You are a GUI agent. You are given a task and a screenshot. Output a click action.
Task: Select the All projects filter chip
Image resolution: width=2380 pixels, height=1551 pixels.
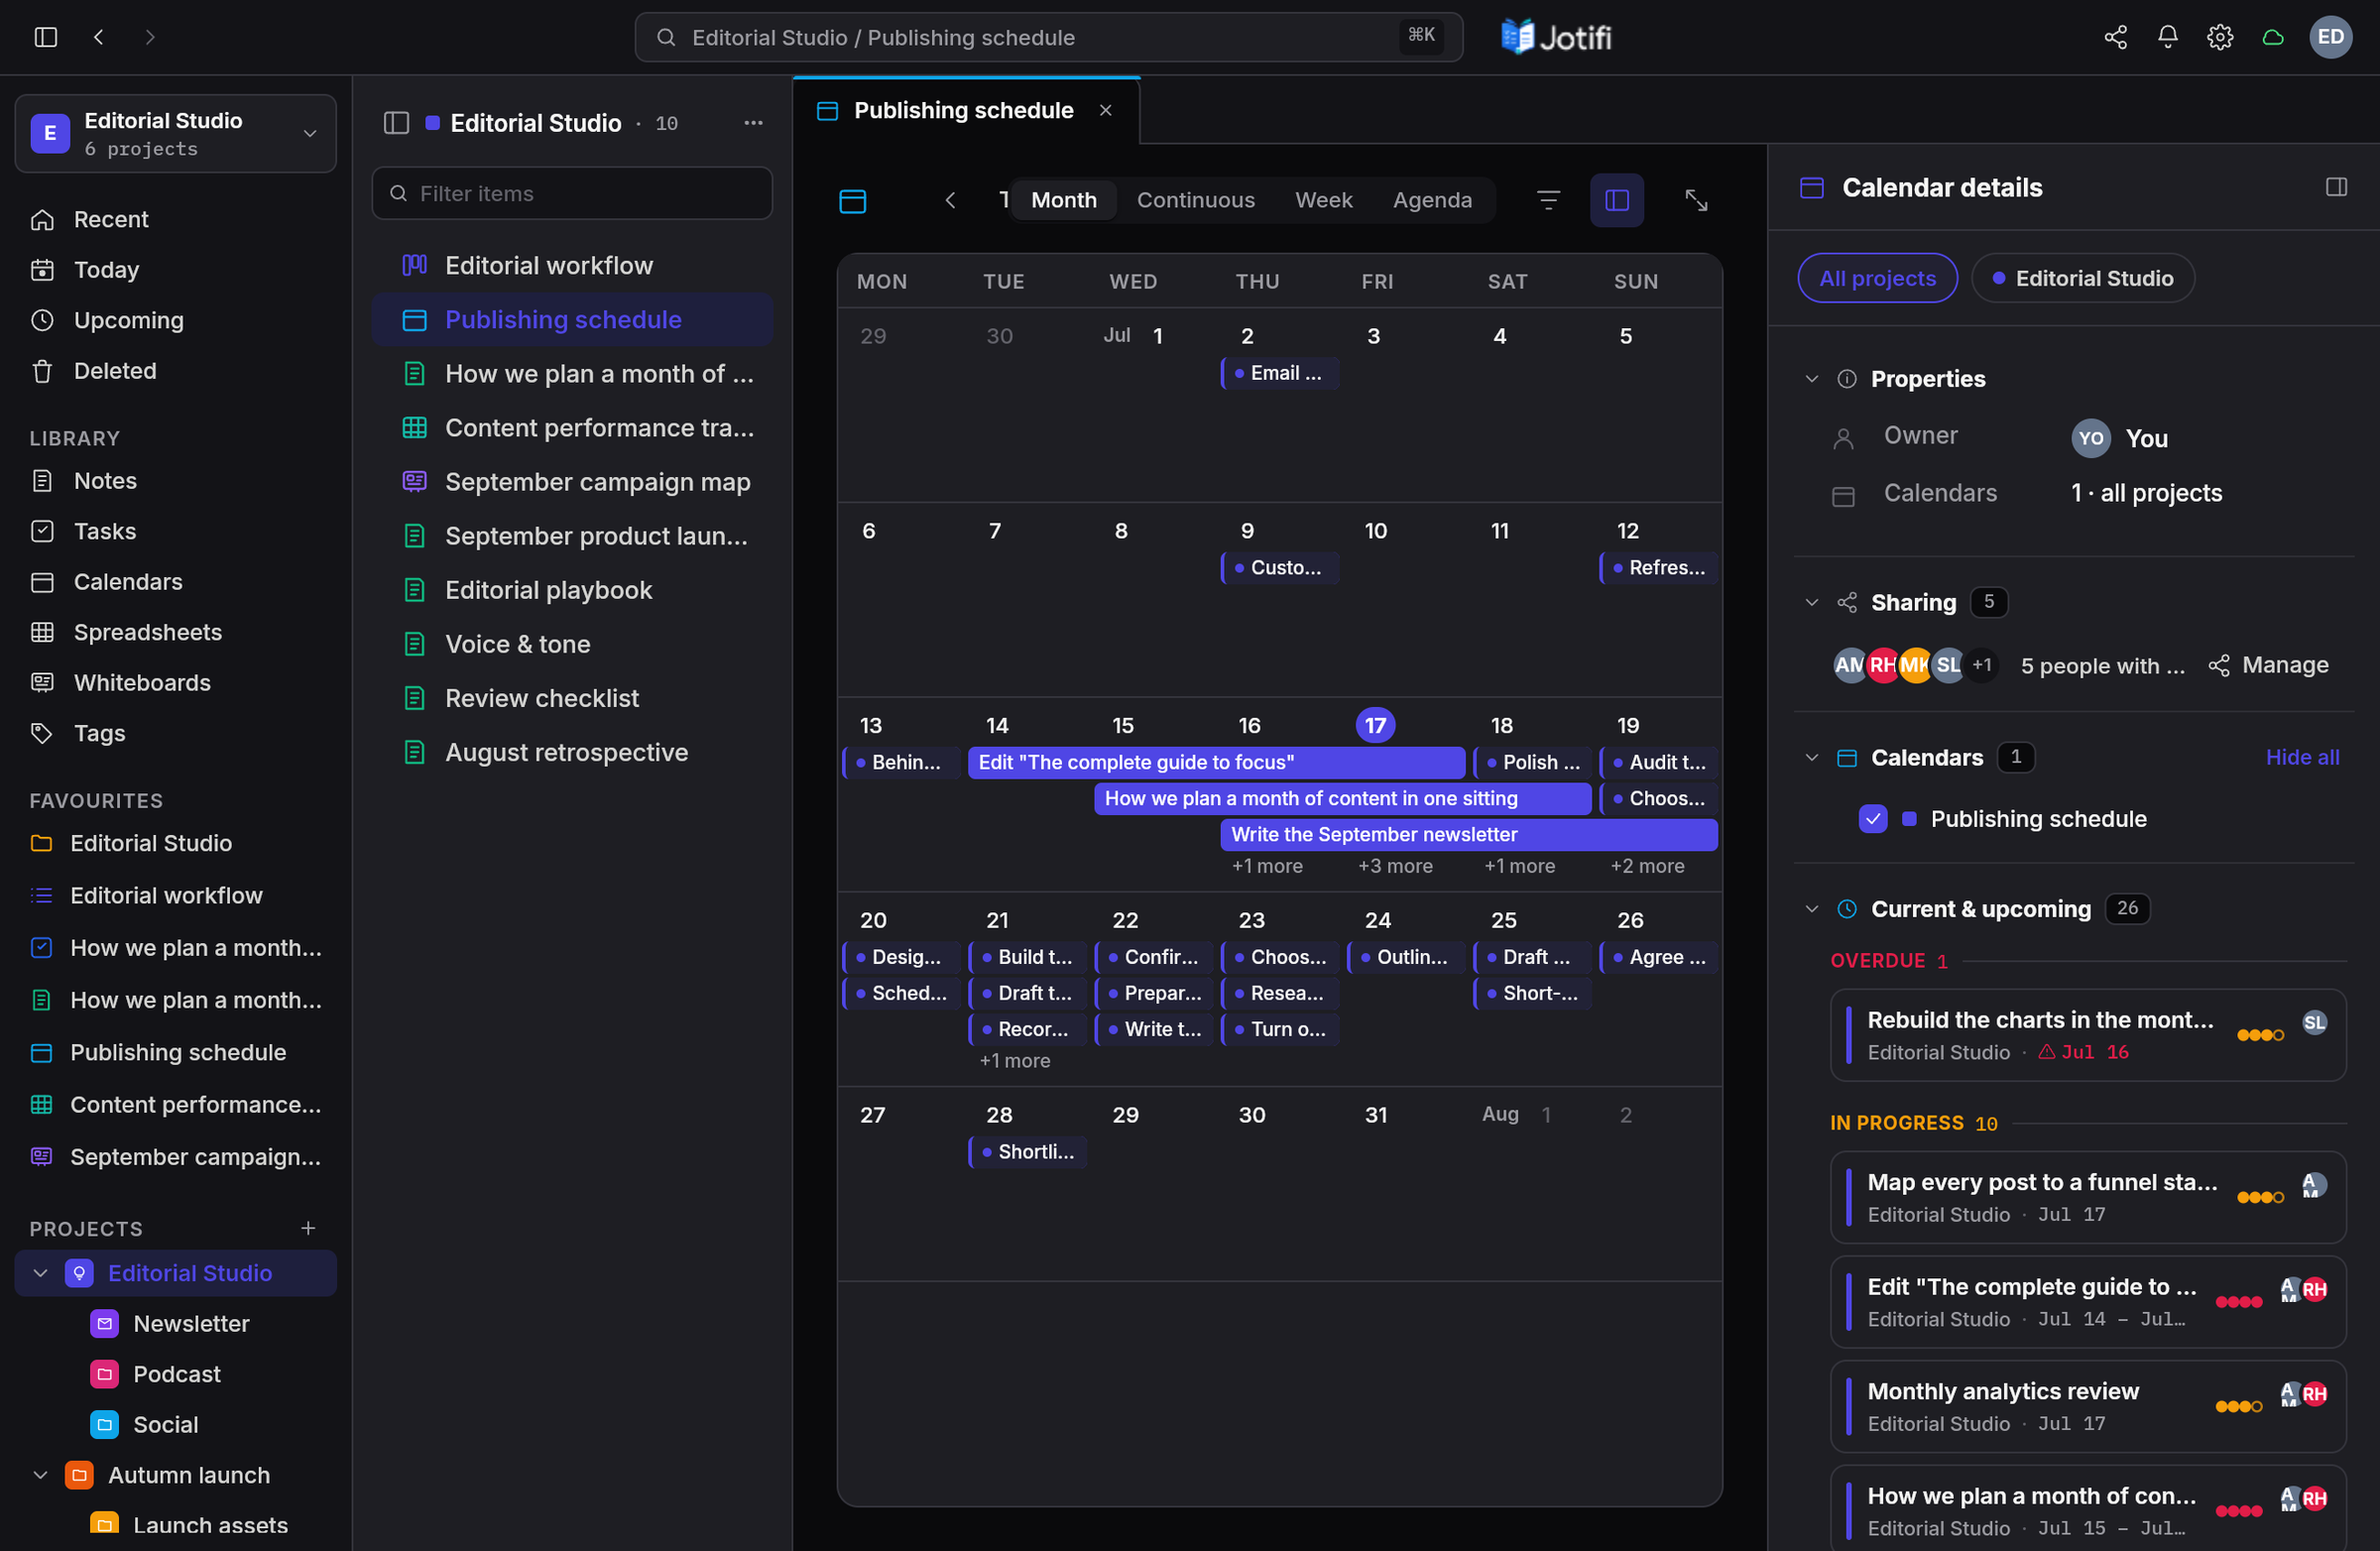pyautogui.click(x=1877, y=278)
